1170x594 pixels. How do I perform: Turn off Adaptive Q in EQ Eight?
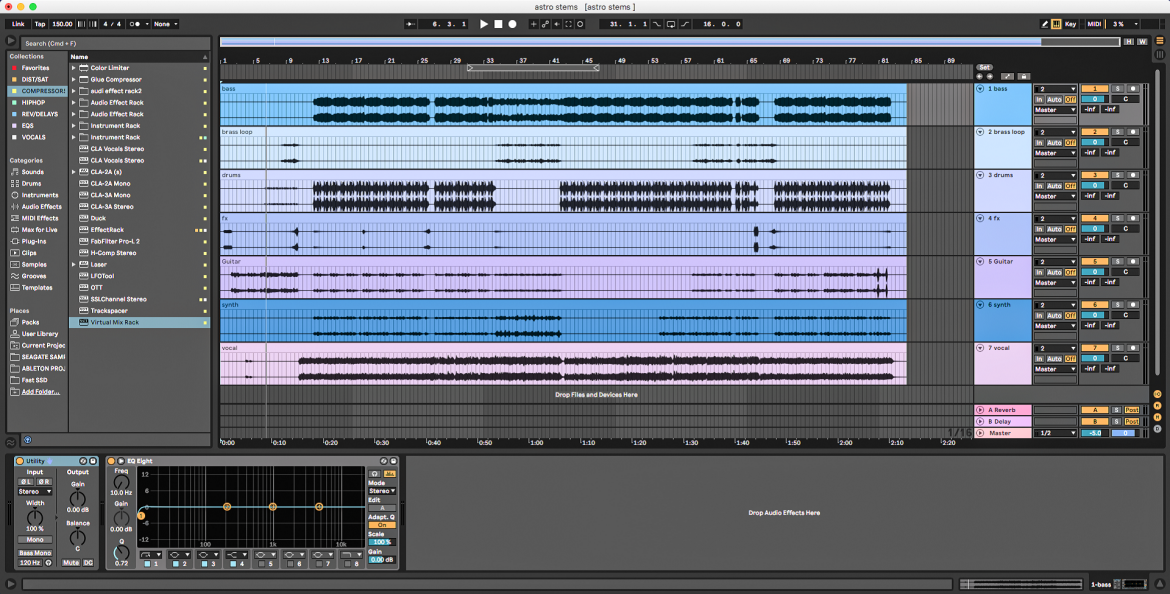382,525
